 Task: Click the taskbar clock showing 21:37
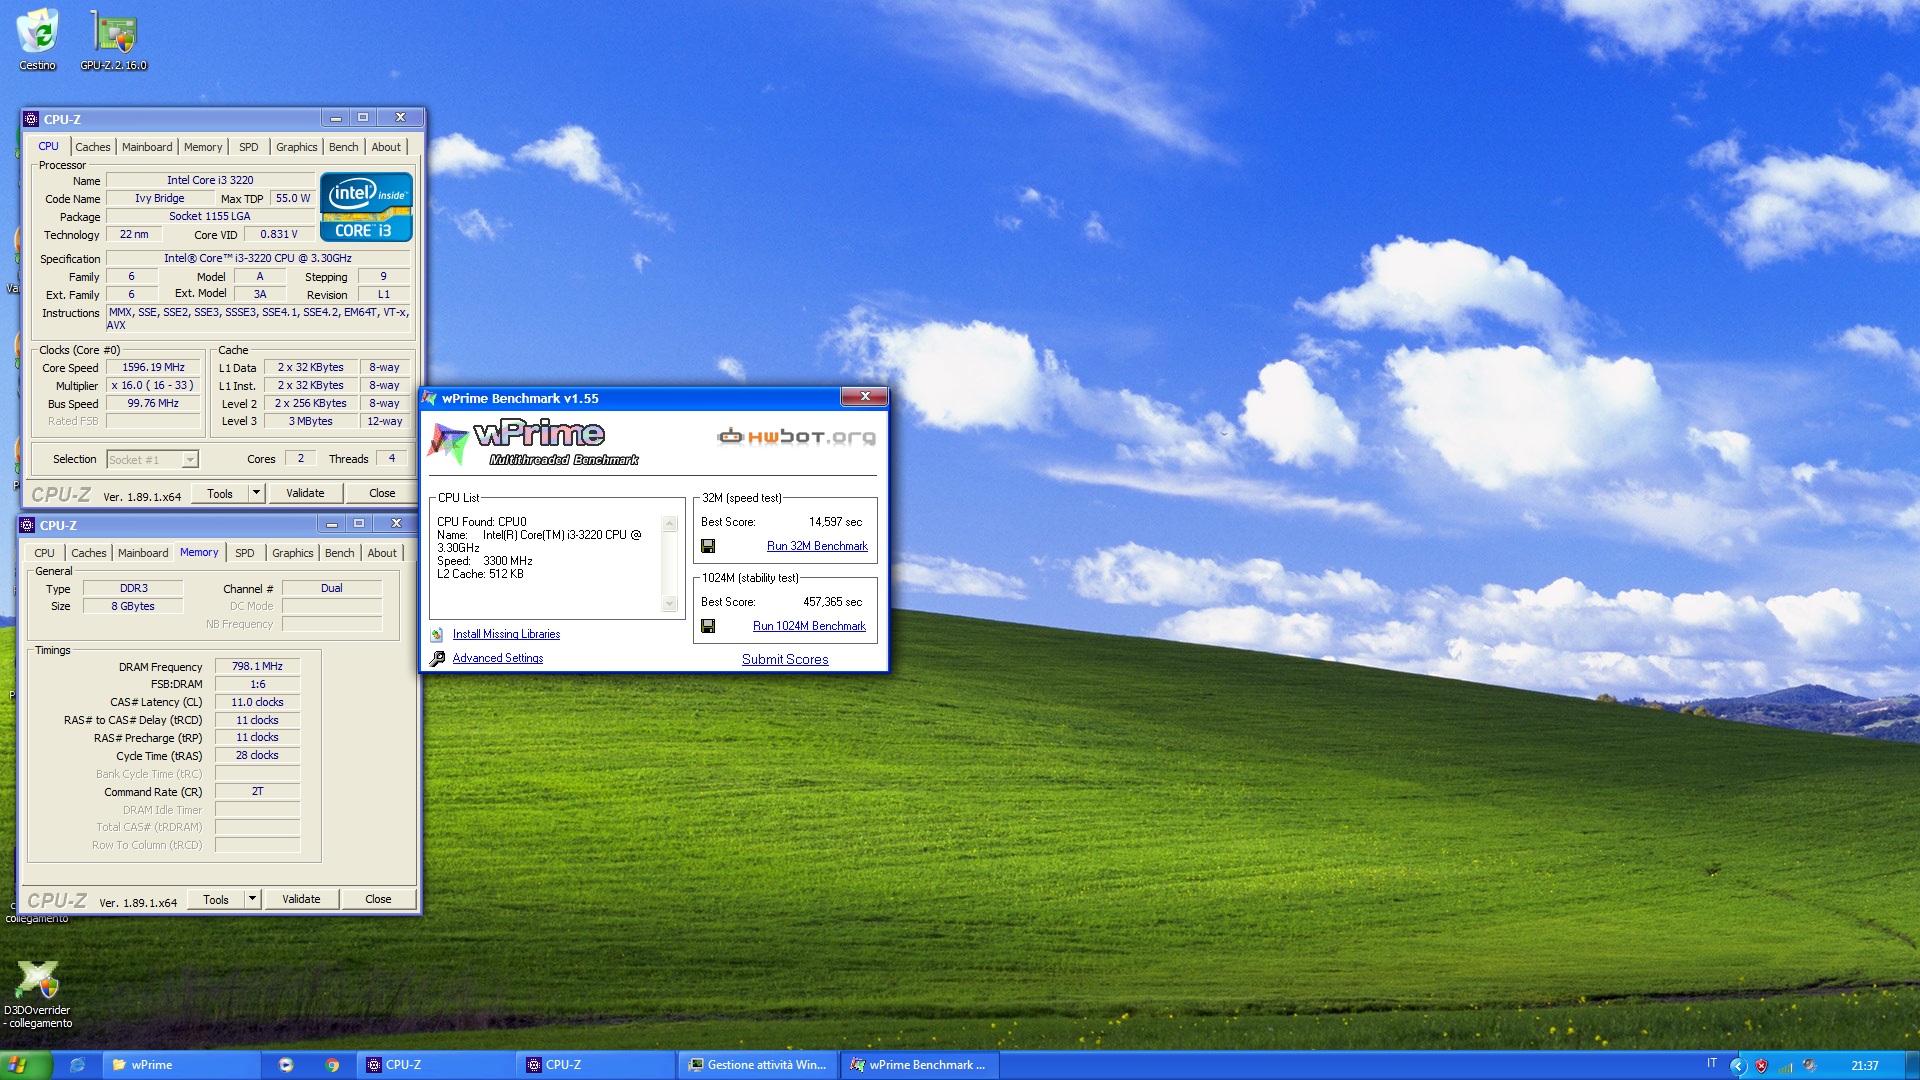pos(1864,1066)
